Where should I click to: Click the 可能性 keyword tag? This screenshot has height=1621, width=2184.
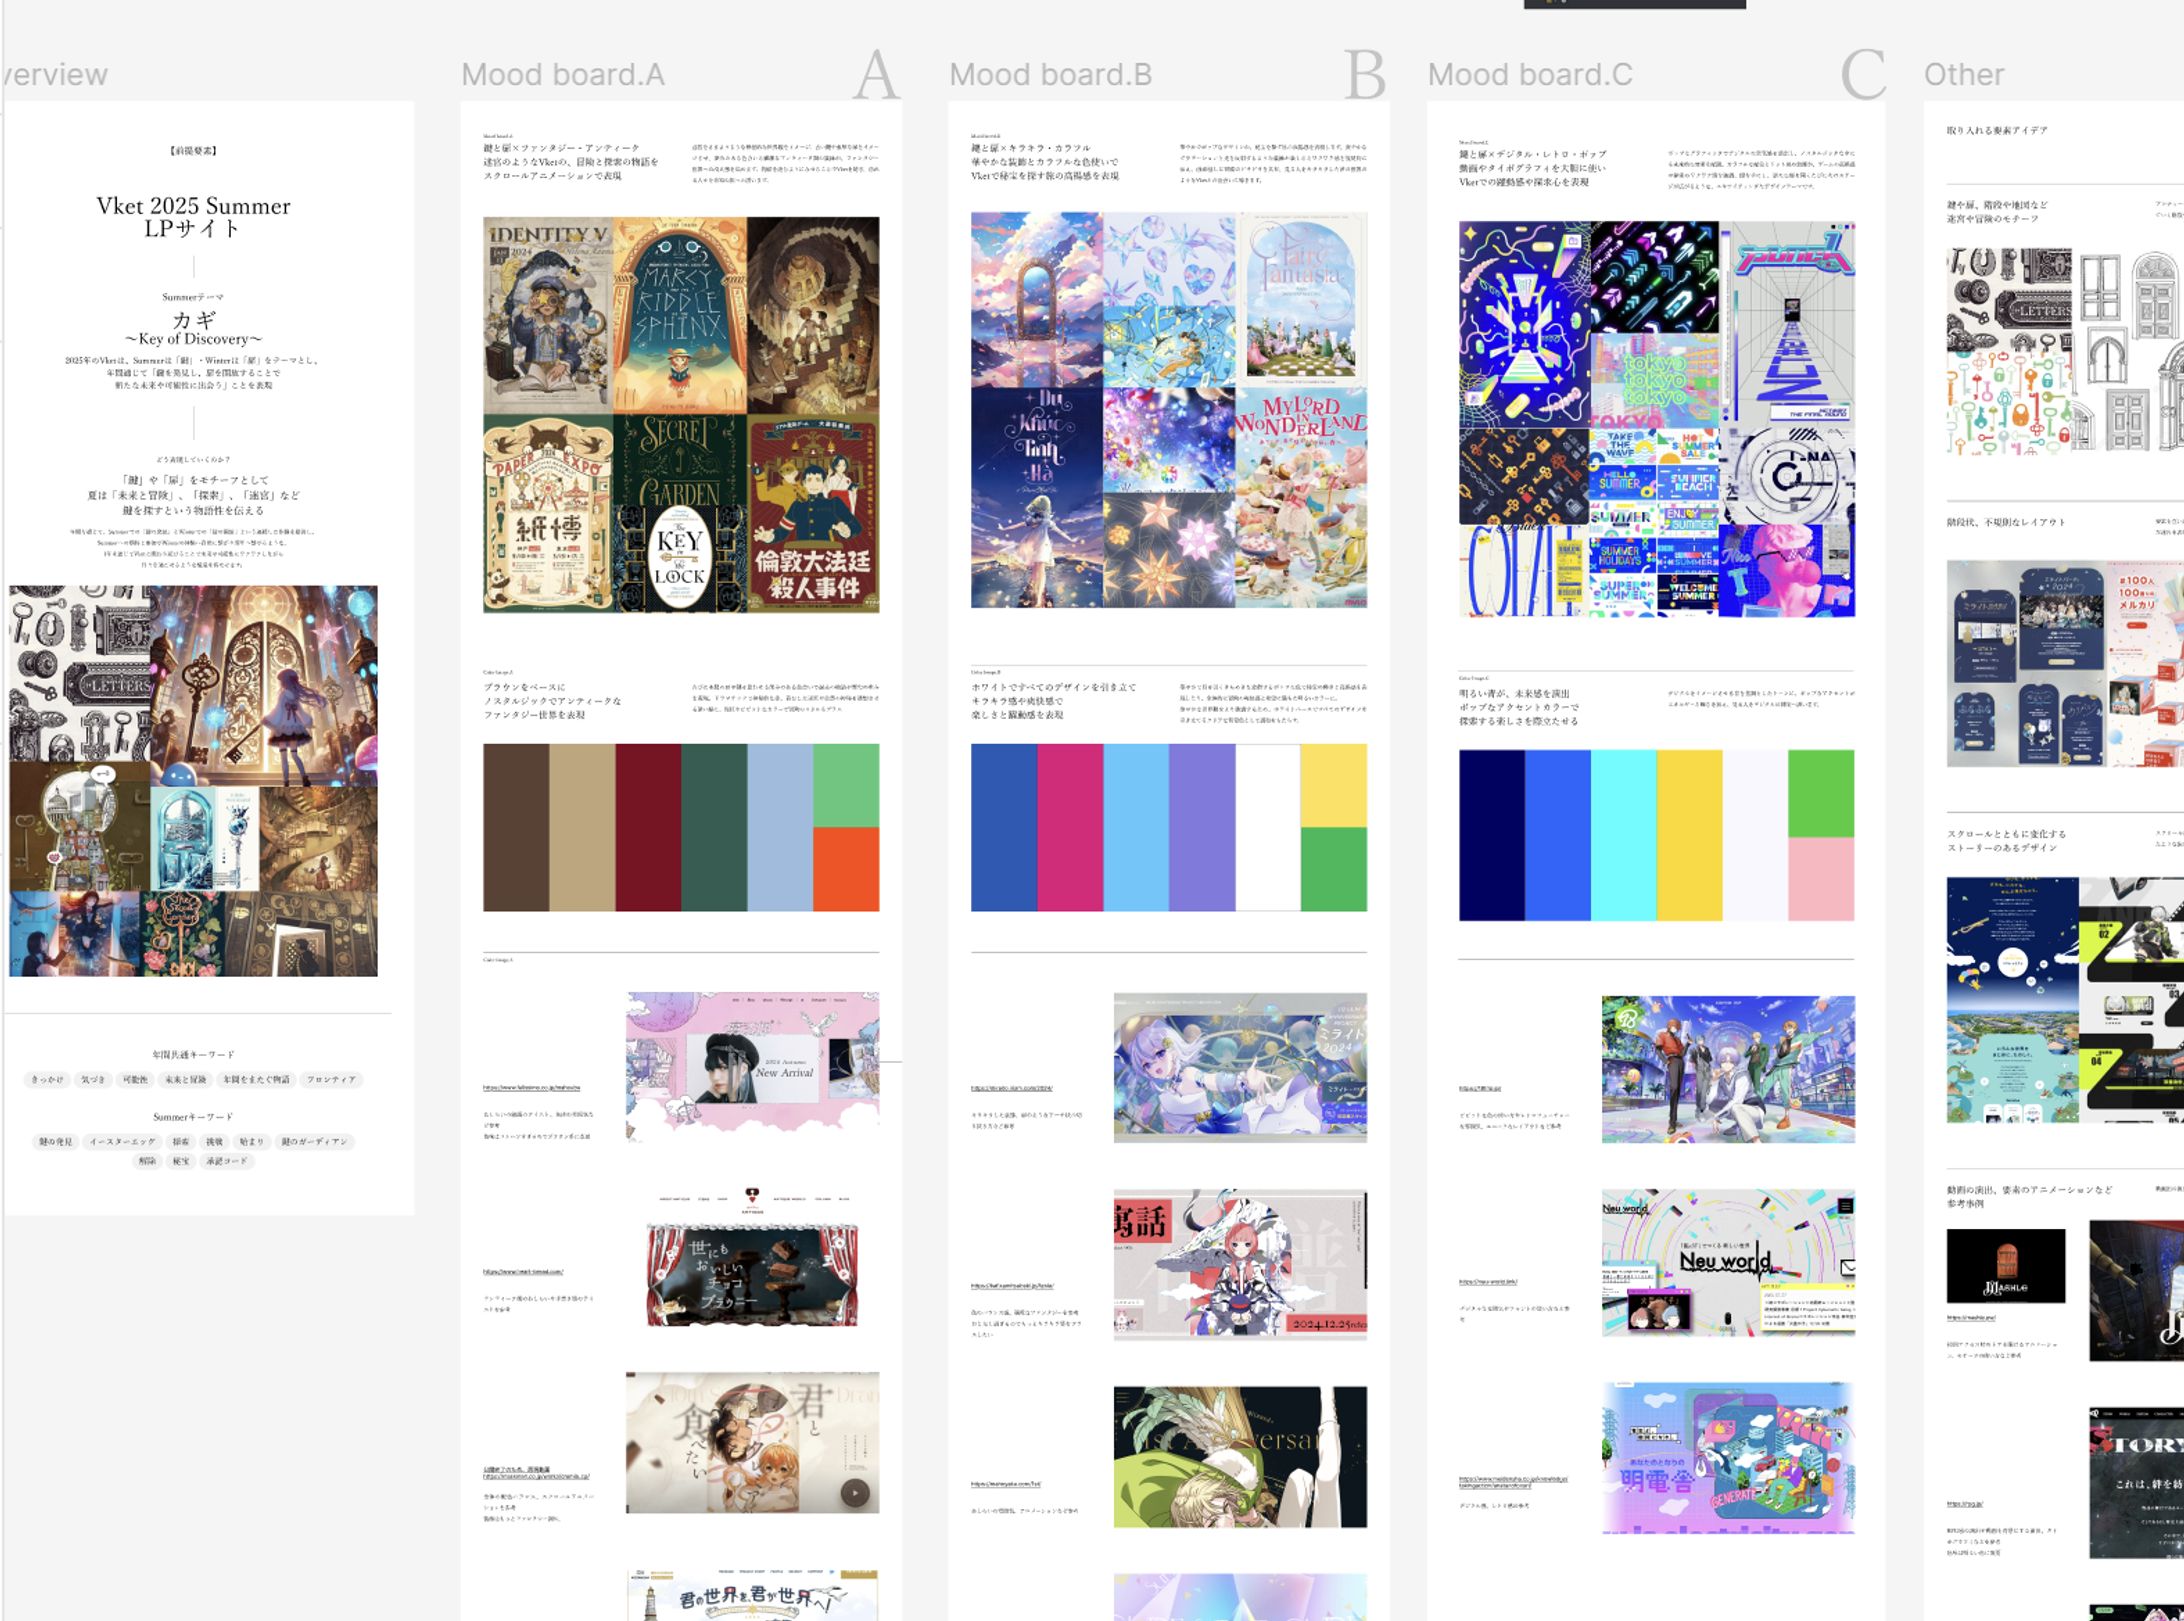tap(135, 1080)
